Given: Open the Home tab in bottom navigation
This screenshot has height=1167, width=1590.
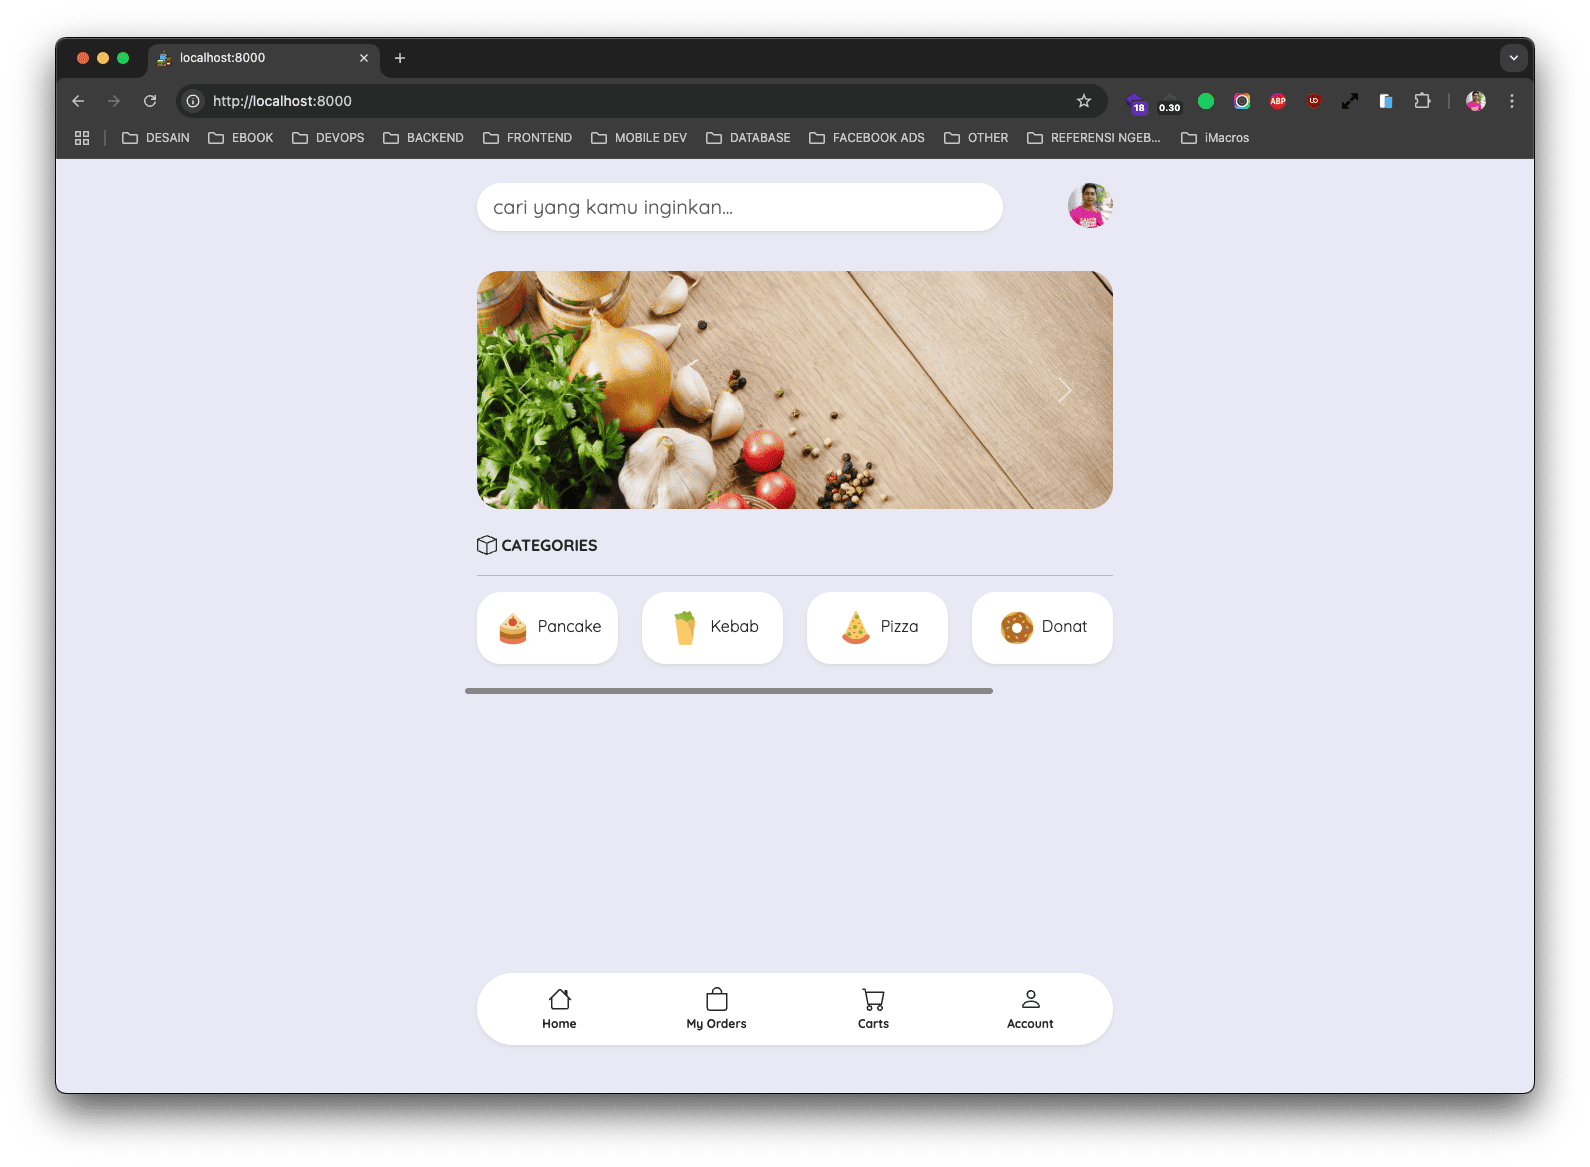Looking at the screenshot, I should pos(559,1008).
